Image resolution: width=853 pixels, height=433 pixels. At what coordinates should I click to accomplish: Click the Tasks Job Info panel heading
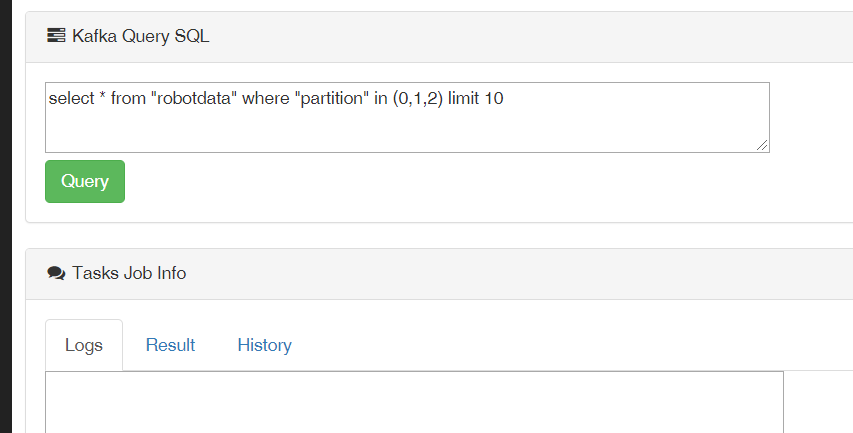point(129,273)
